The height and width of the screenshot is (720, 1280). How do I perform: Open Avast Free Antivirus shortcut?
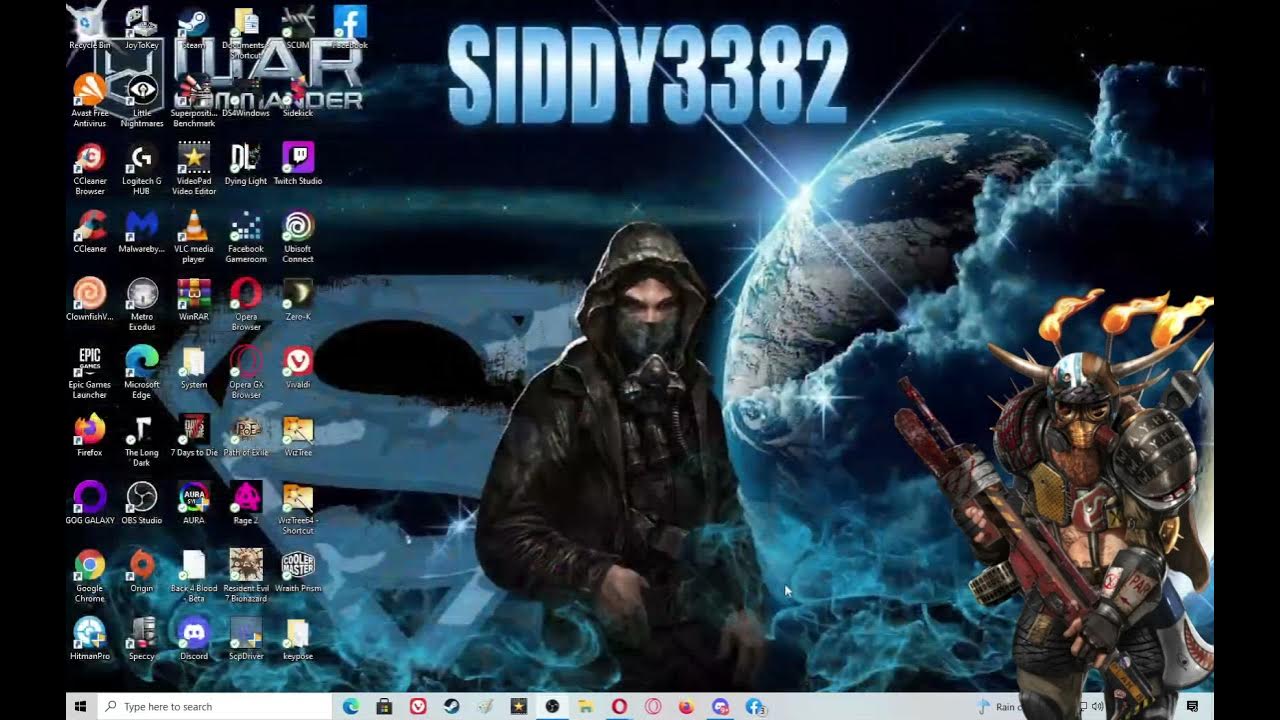click(90, 100)
